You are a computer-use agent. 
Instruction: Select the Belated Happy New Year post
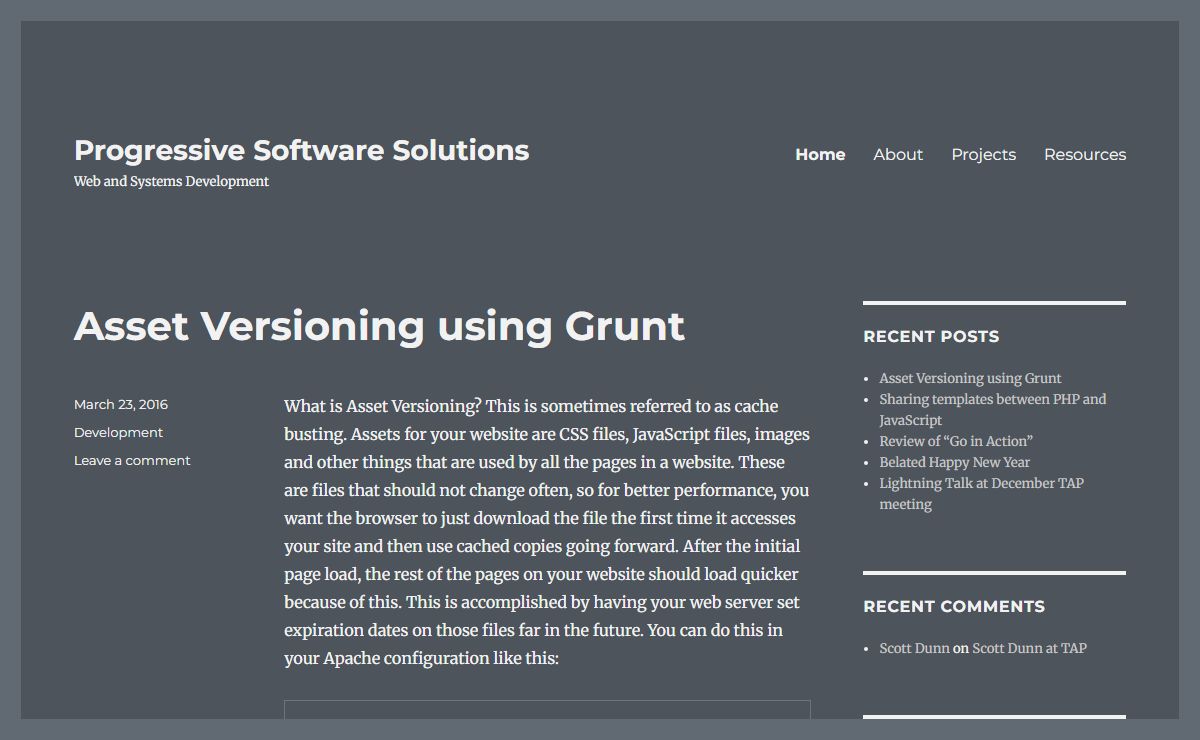tap(954, 462)
